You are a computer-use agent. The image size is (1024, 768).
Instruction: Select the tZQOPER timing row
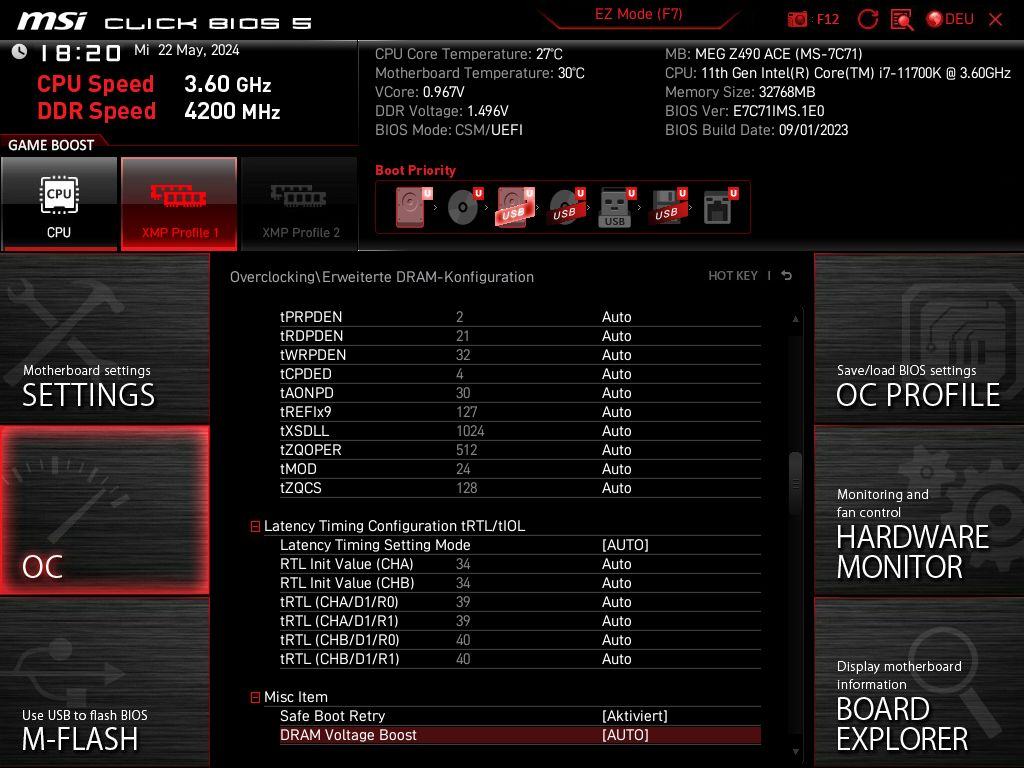coord(520,449)
